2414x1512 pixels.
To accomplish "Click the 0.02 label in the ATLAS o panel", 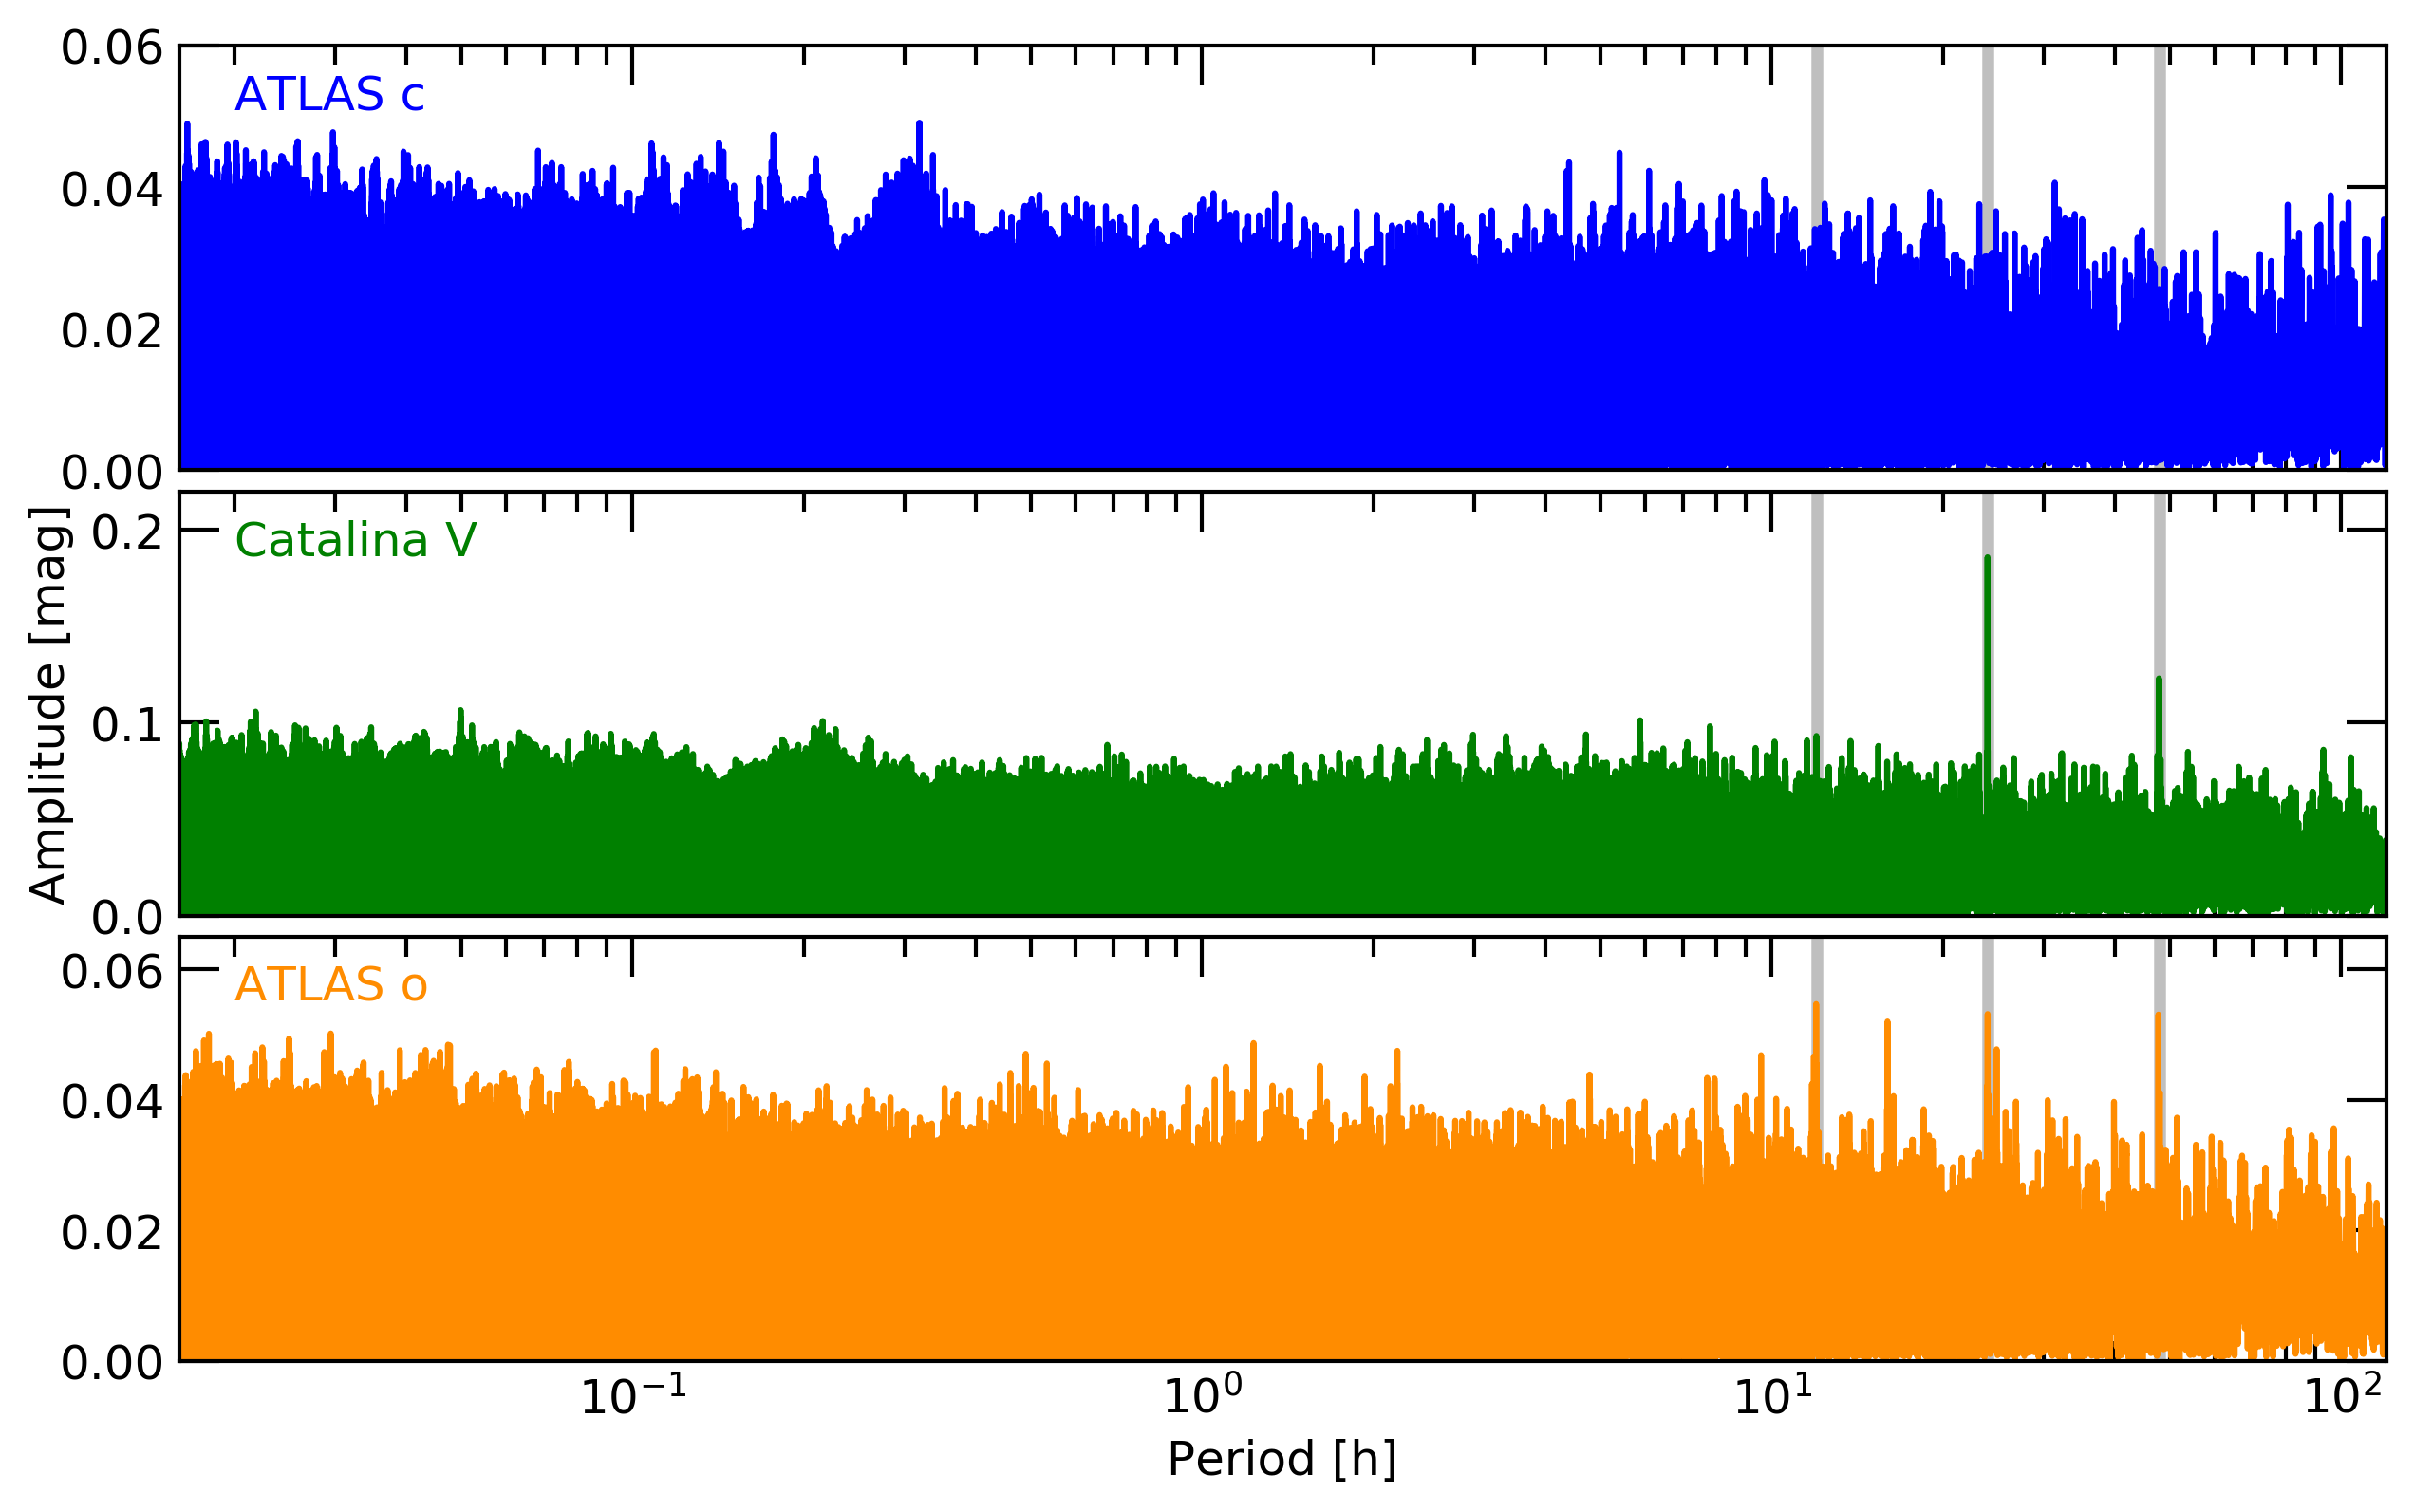I will (x=111, y=1232).
